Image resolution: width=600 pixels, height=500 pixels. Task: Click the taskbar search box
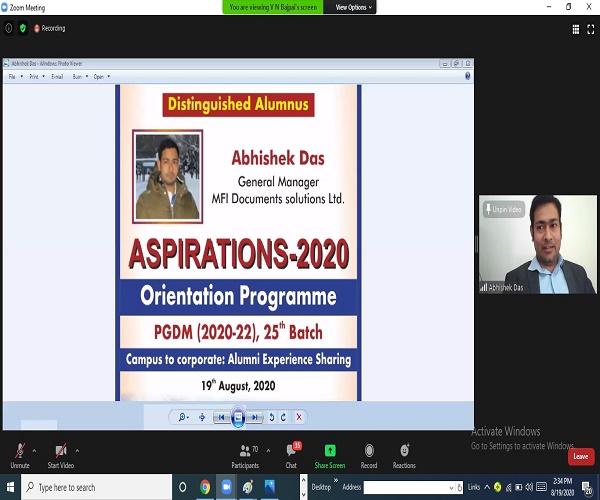click(x=96, y=487)
